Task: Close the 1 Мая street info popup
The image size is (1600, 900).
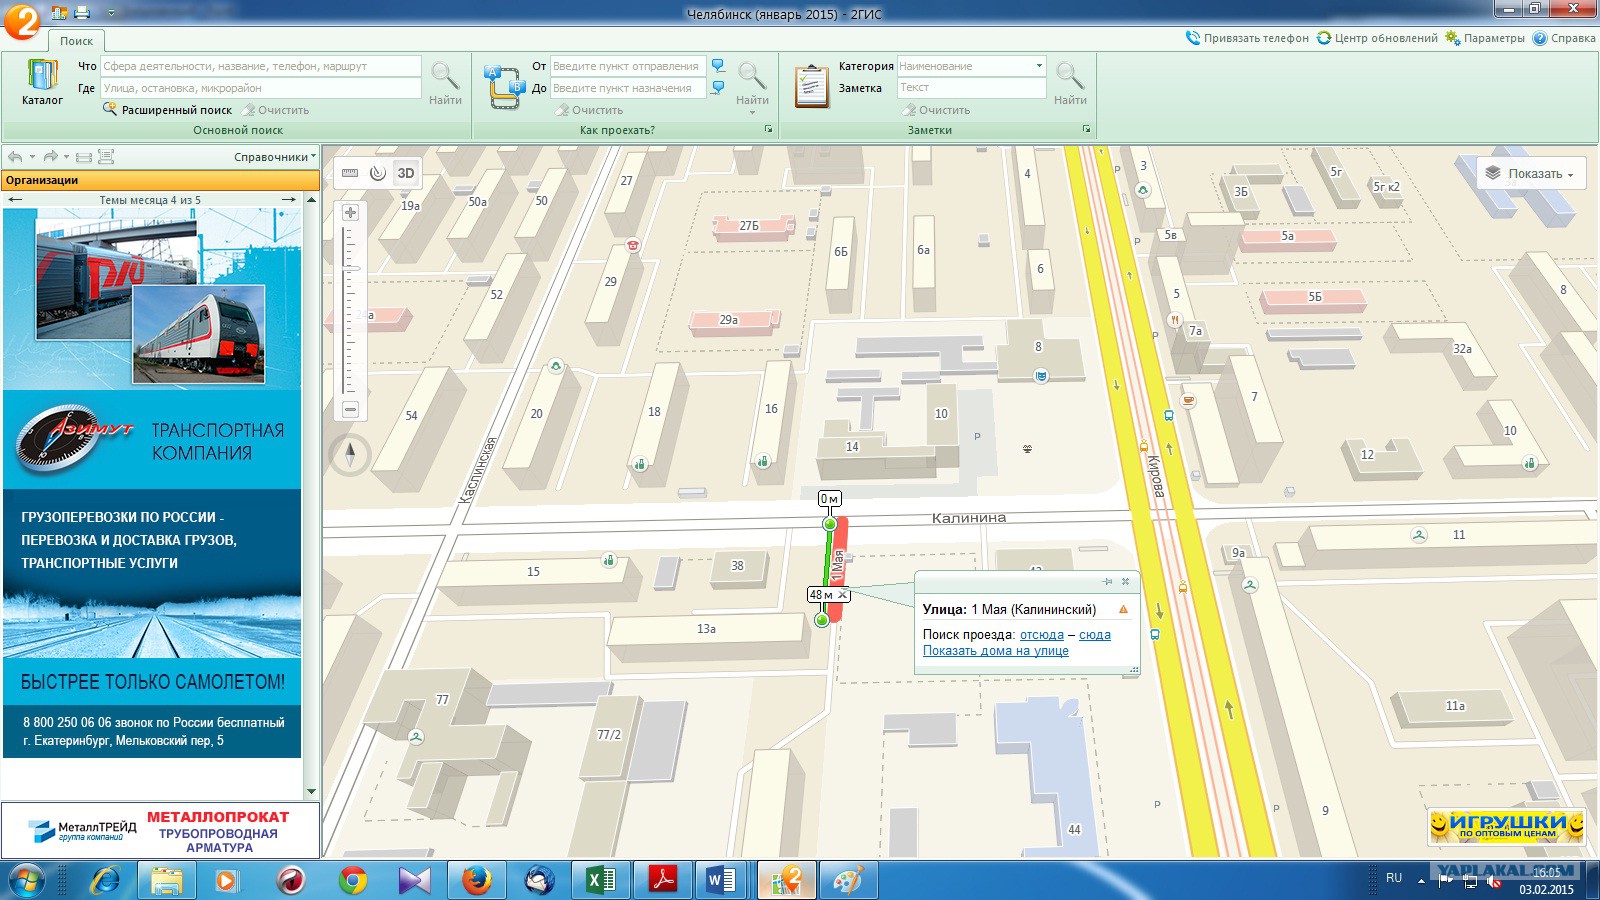Action: (x=1126, y=581)
